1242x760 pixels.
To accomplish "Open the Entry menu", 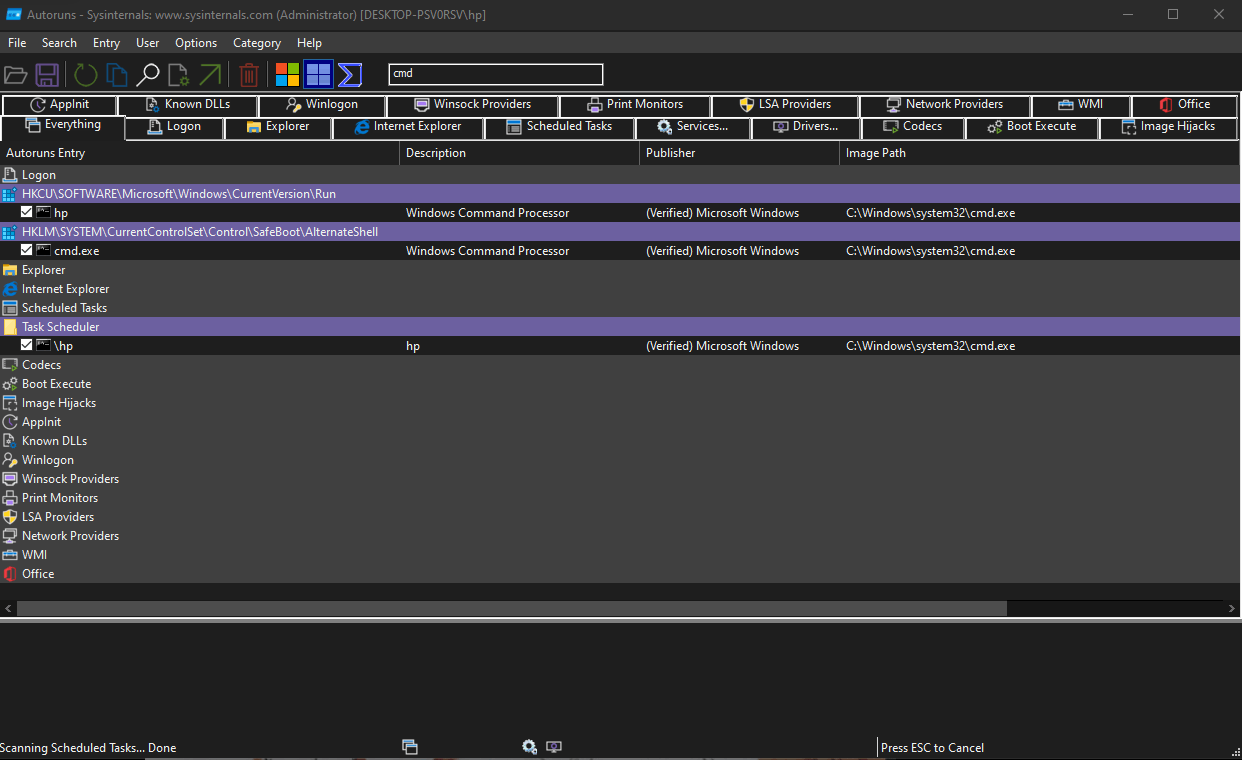I will tap(106, 43).
